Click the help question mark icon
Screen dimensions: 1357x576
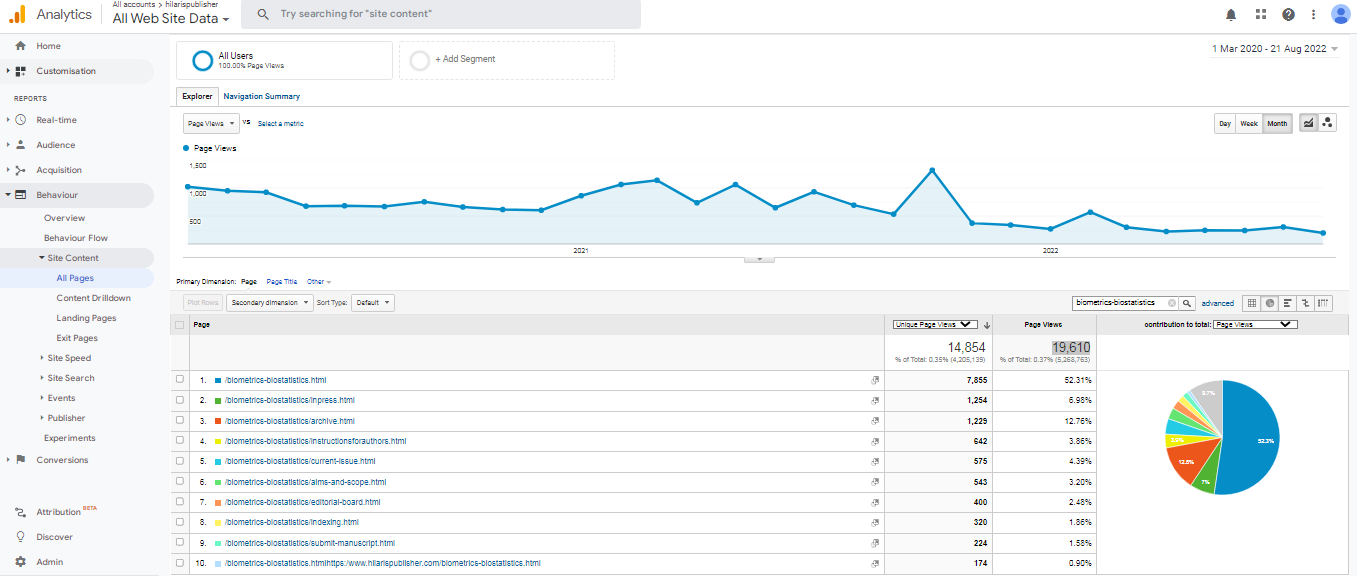click(1288, 14)
